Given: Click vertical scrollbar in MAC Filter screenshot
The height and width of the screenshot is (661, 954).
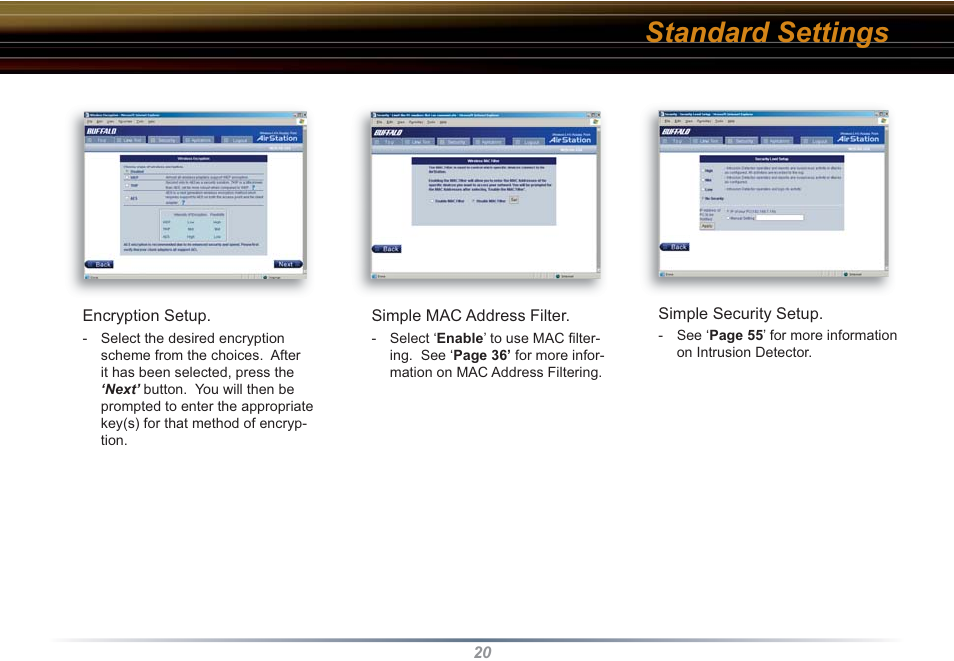Looking at the screenshot, I should (x=599, y=200).
